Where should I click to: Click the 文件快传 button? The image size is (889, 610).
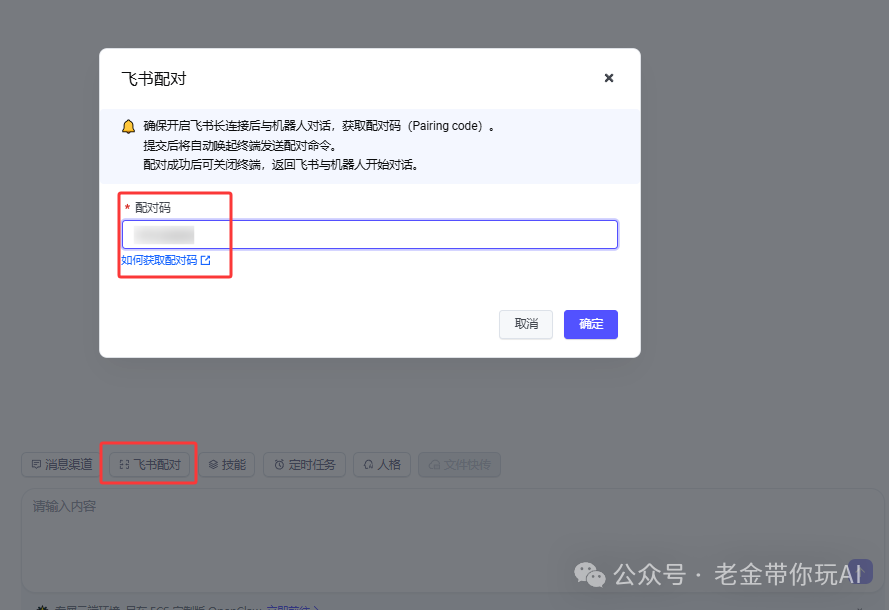[459, 465]
